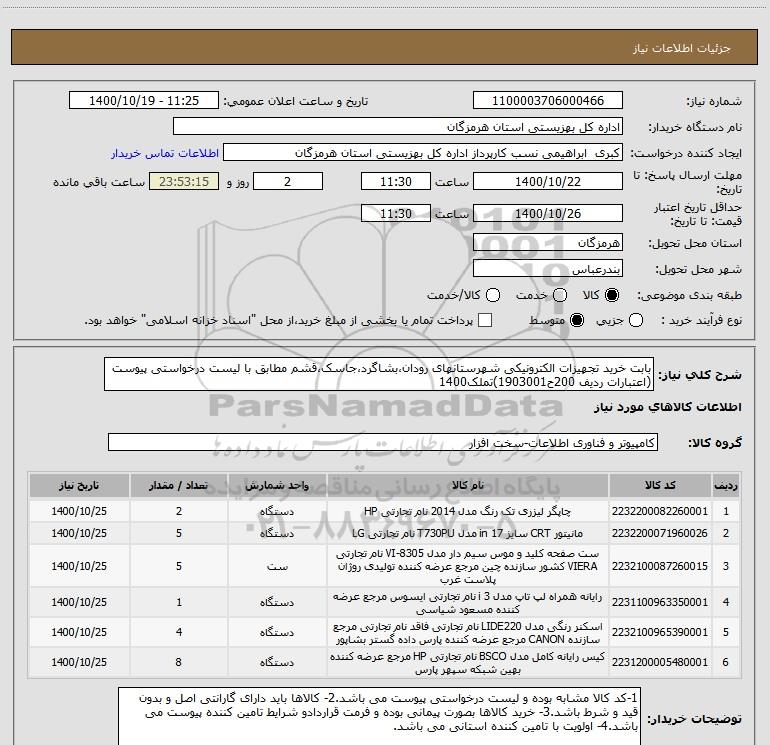Click the LG CRT monitor T730PU item name

coord(468,533)
